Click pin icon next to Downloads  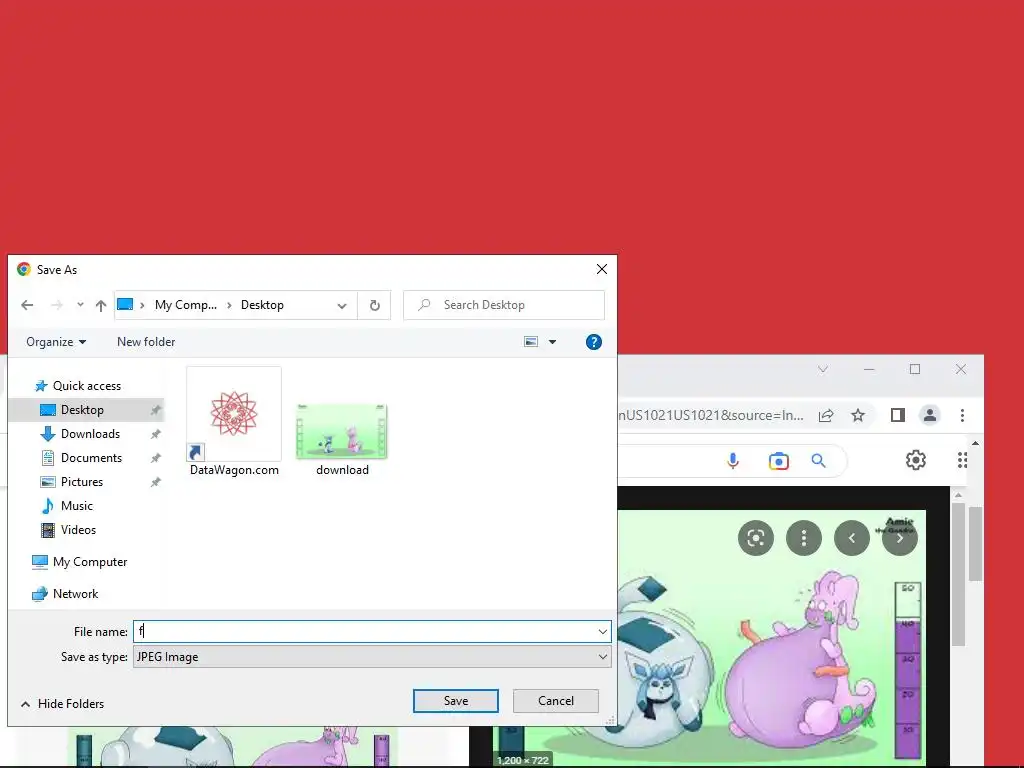pyautogui.click(x=155, y=434)
